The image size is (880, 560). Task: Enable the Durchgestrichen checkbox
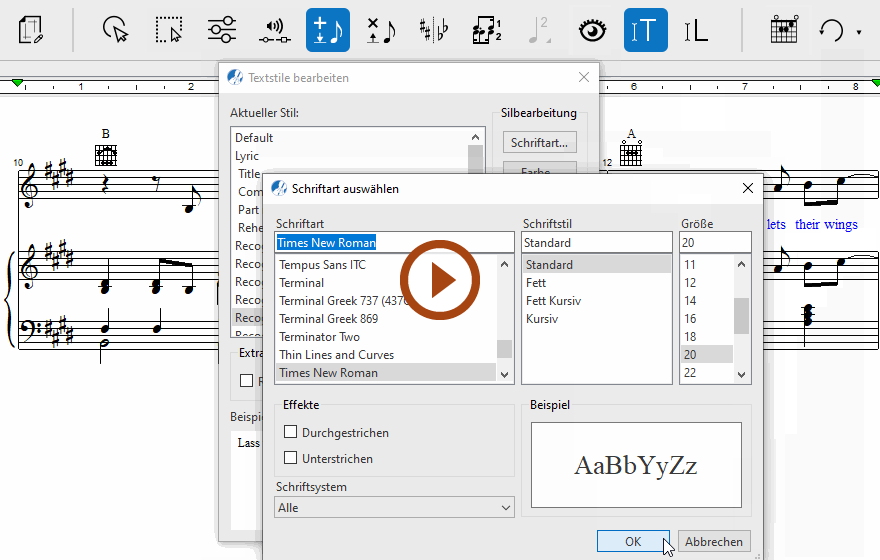291,433
